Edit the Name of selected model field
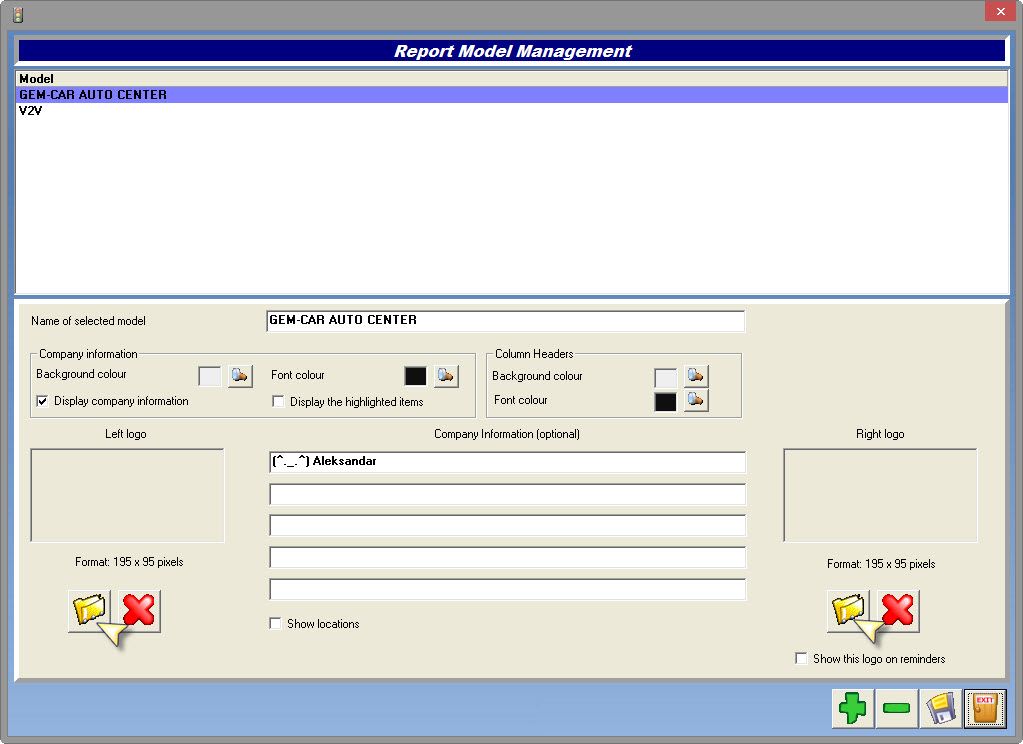Screen dimensions: 1023x744 click(506, 320)
